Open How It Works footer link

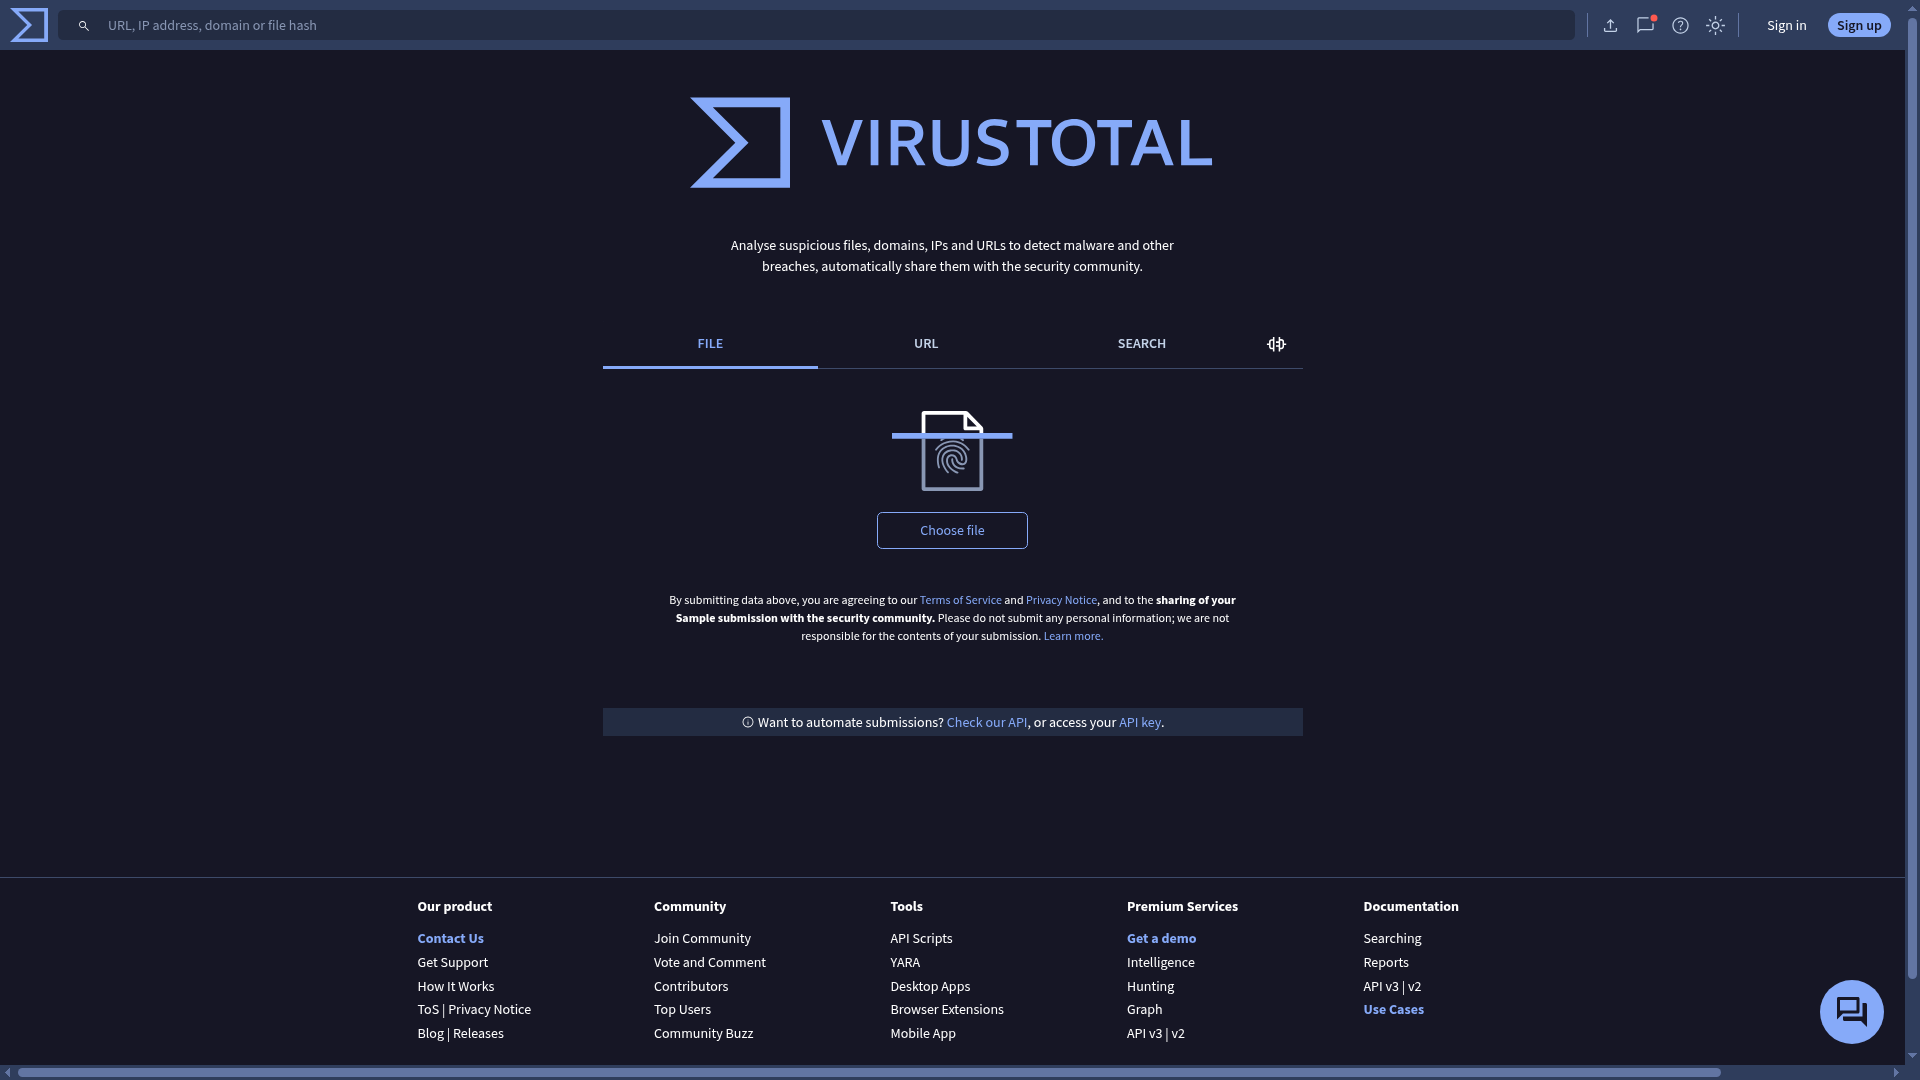[455, 986]
